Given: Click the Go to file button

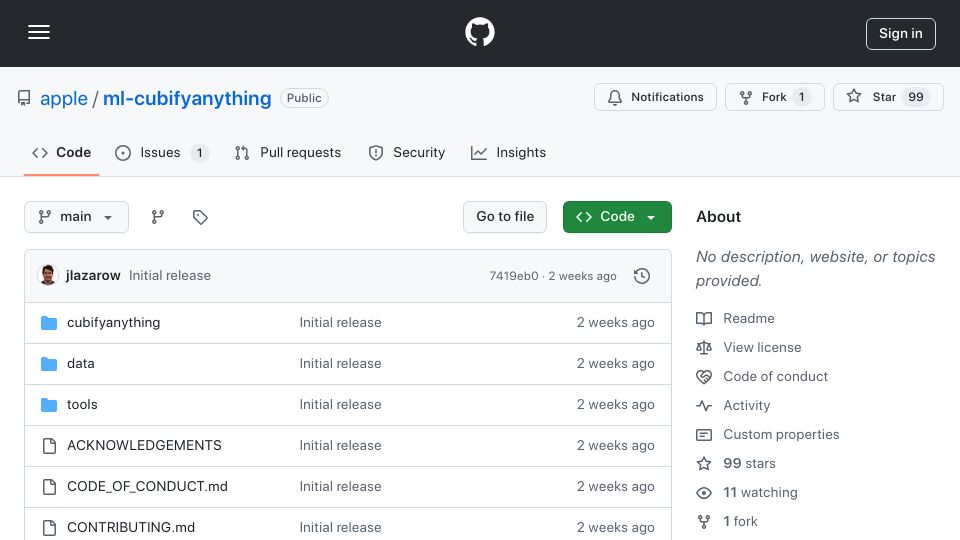Looking at the screenshot, I should pos(505,217).
